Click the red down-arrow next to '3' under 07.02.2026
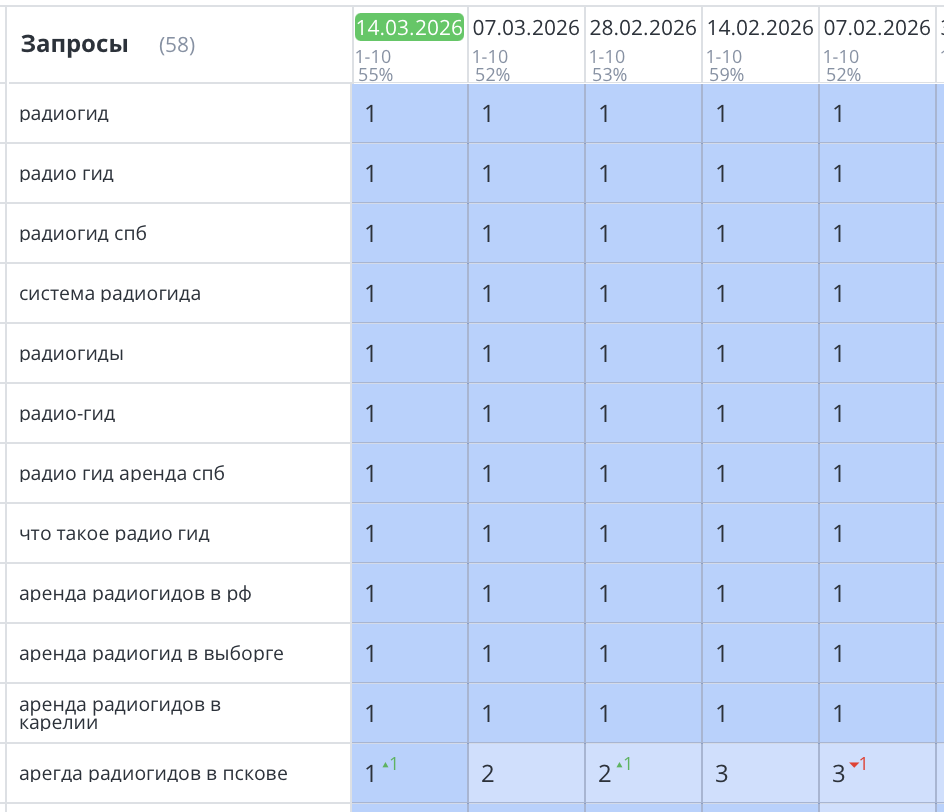The height and width of the screenshot is (812, 944). tap(856, 765)
